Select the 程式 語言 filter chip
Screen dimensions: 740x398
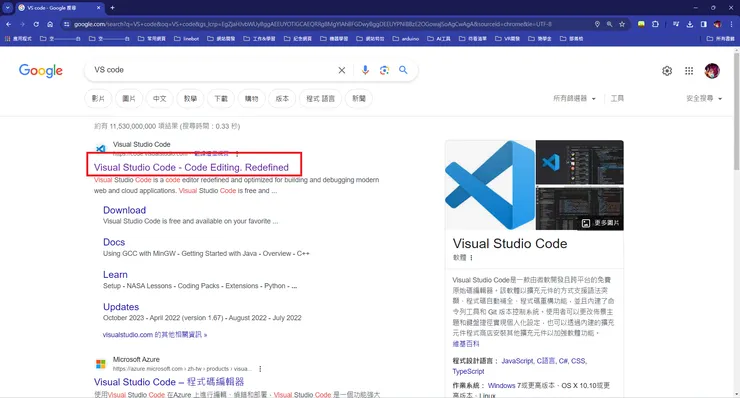[x=320, y=99]
